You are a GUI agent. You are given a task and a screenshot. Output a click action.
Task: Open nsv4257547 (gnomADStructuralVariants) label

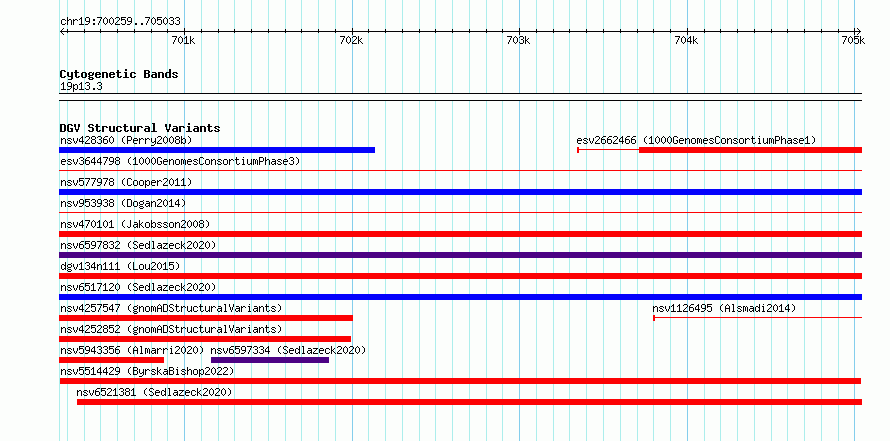pos(171,308)
